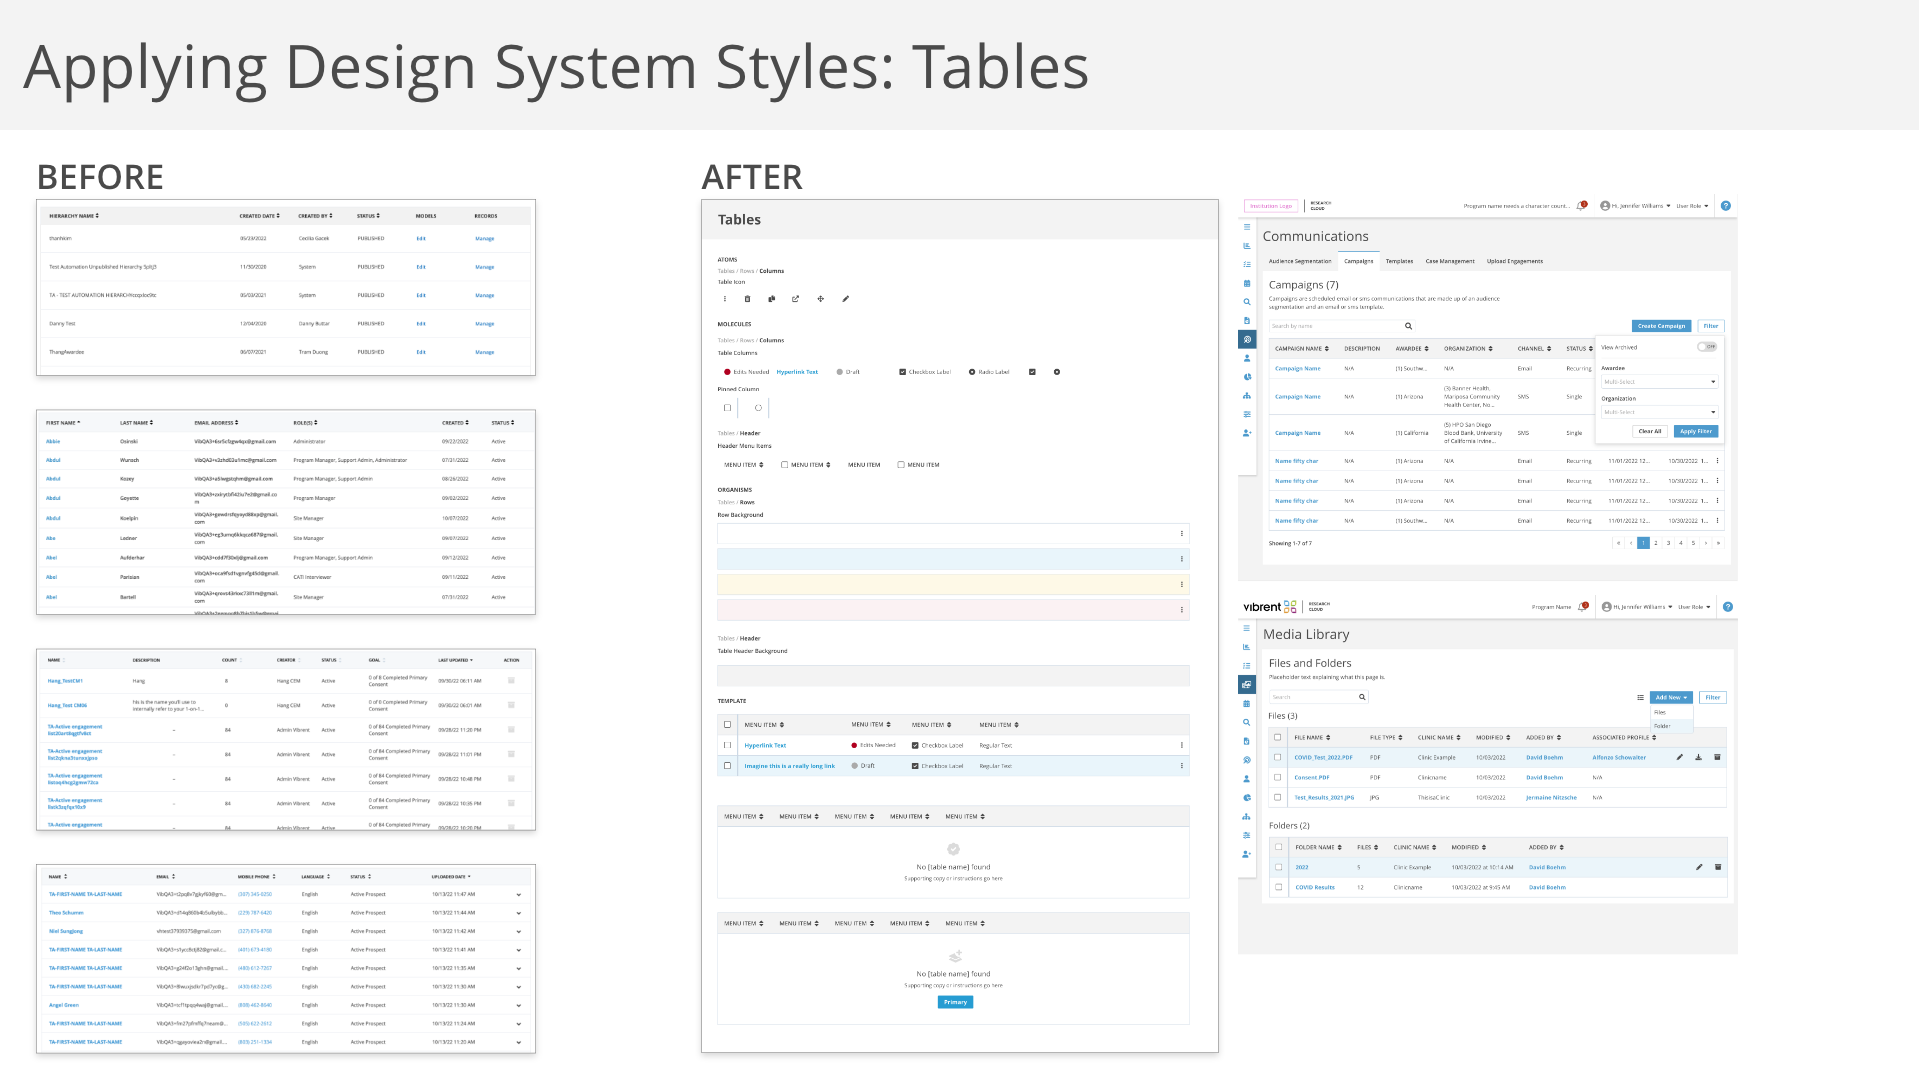Open the Awardee multi-select dropdown
The width and height of the screenshot is (1920, 1080).
[1659, 382]
